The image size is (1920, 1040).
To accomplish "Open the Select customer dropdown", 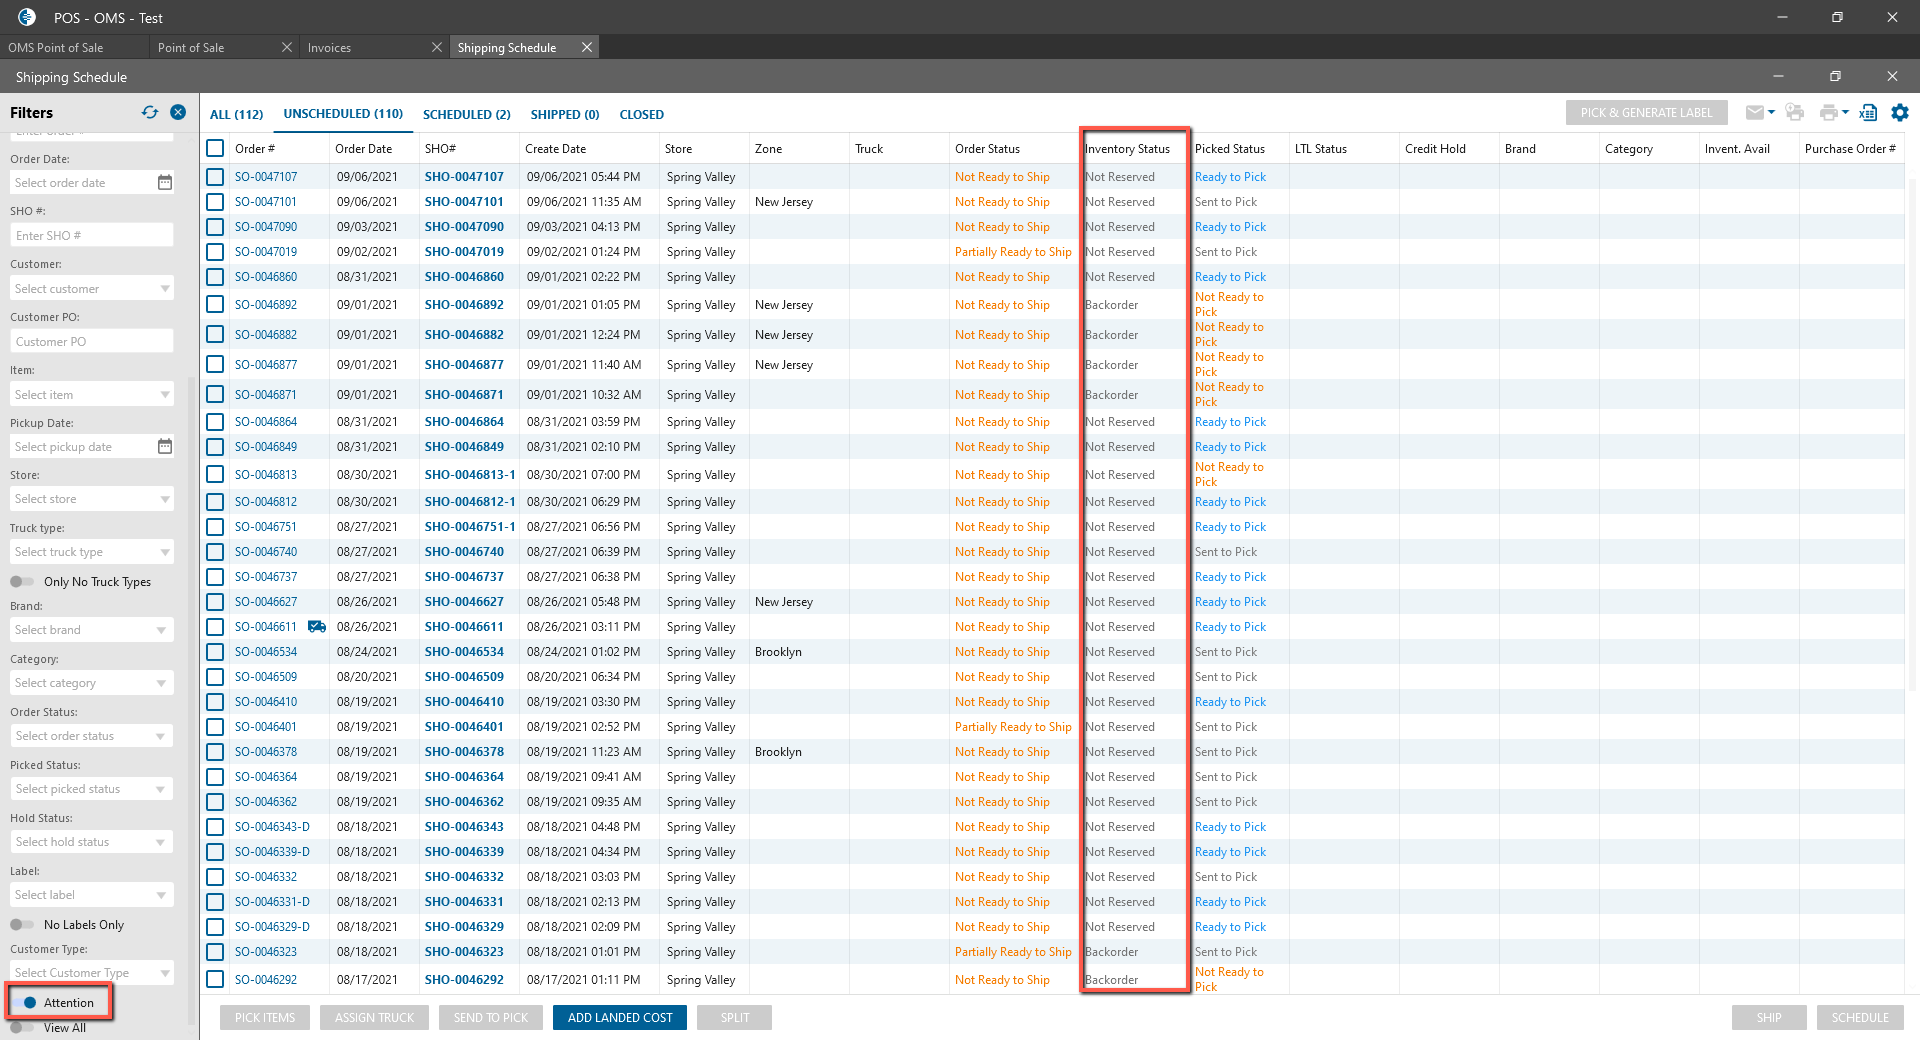I will pyautogui.click(x=92, y=289).
